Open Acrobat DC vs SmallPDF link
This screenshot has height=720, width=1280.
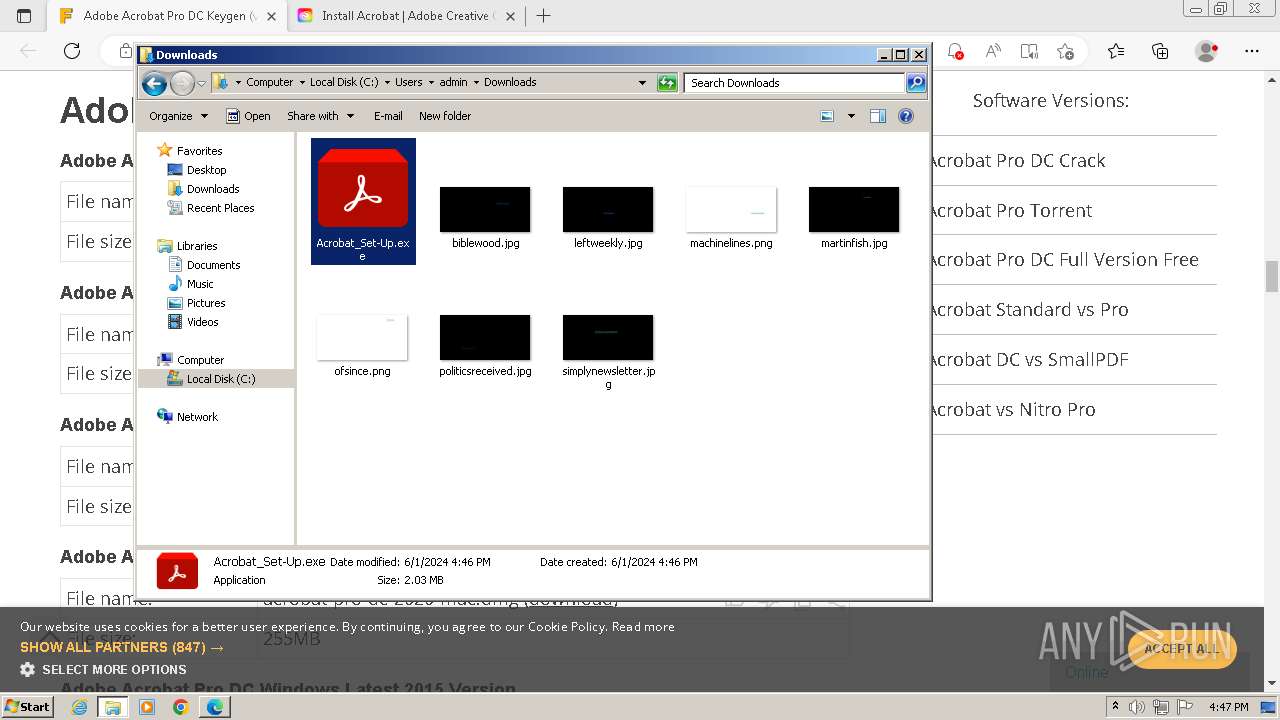tap(1028, 359)
